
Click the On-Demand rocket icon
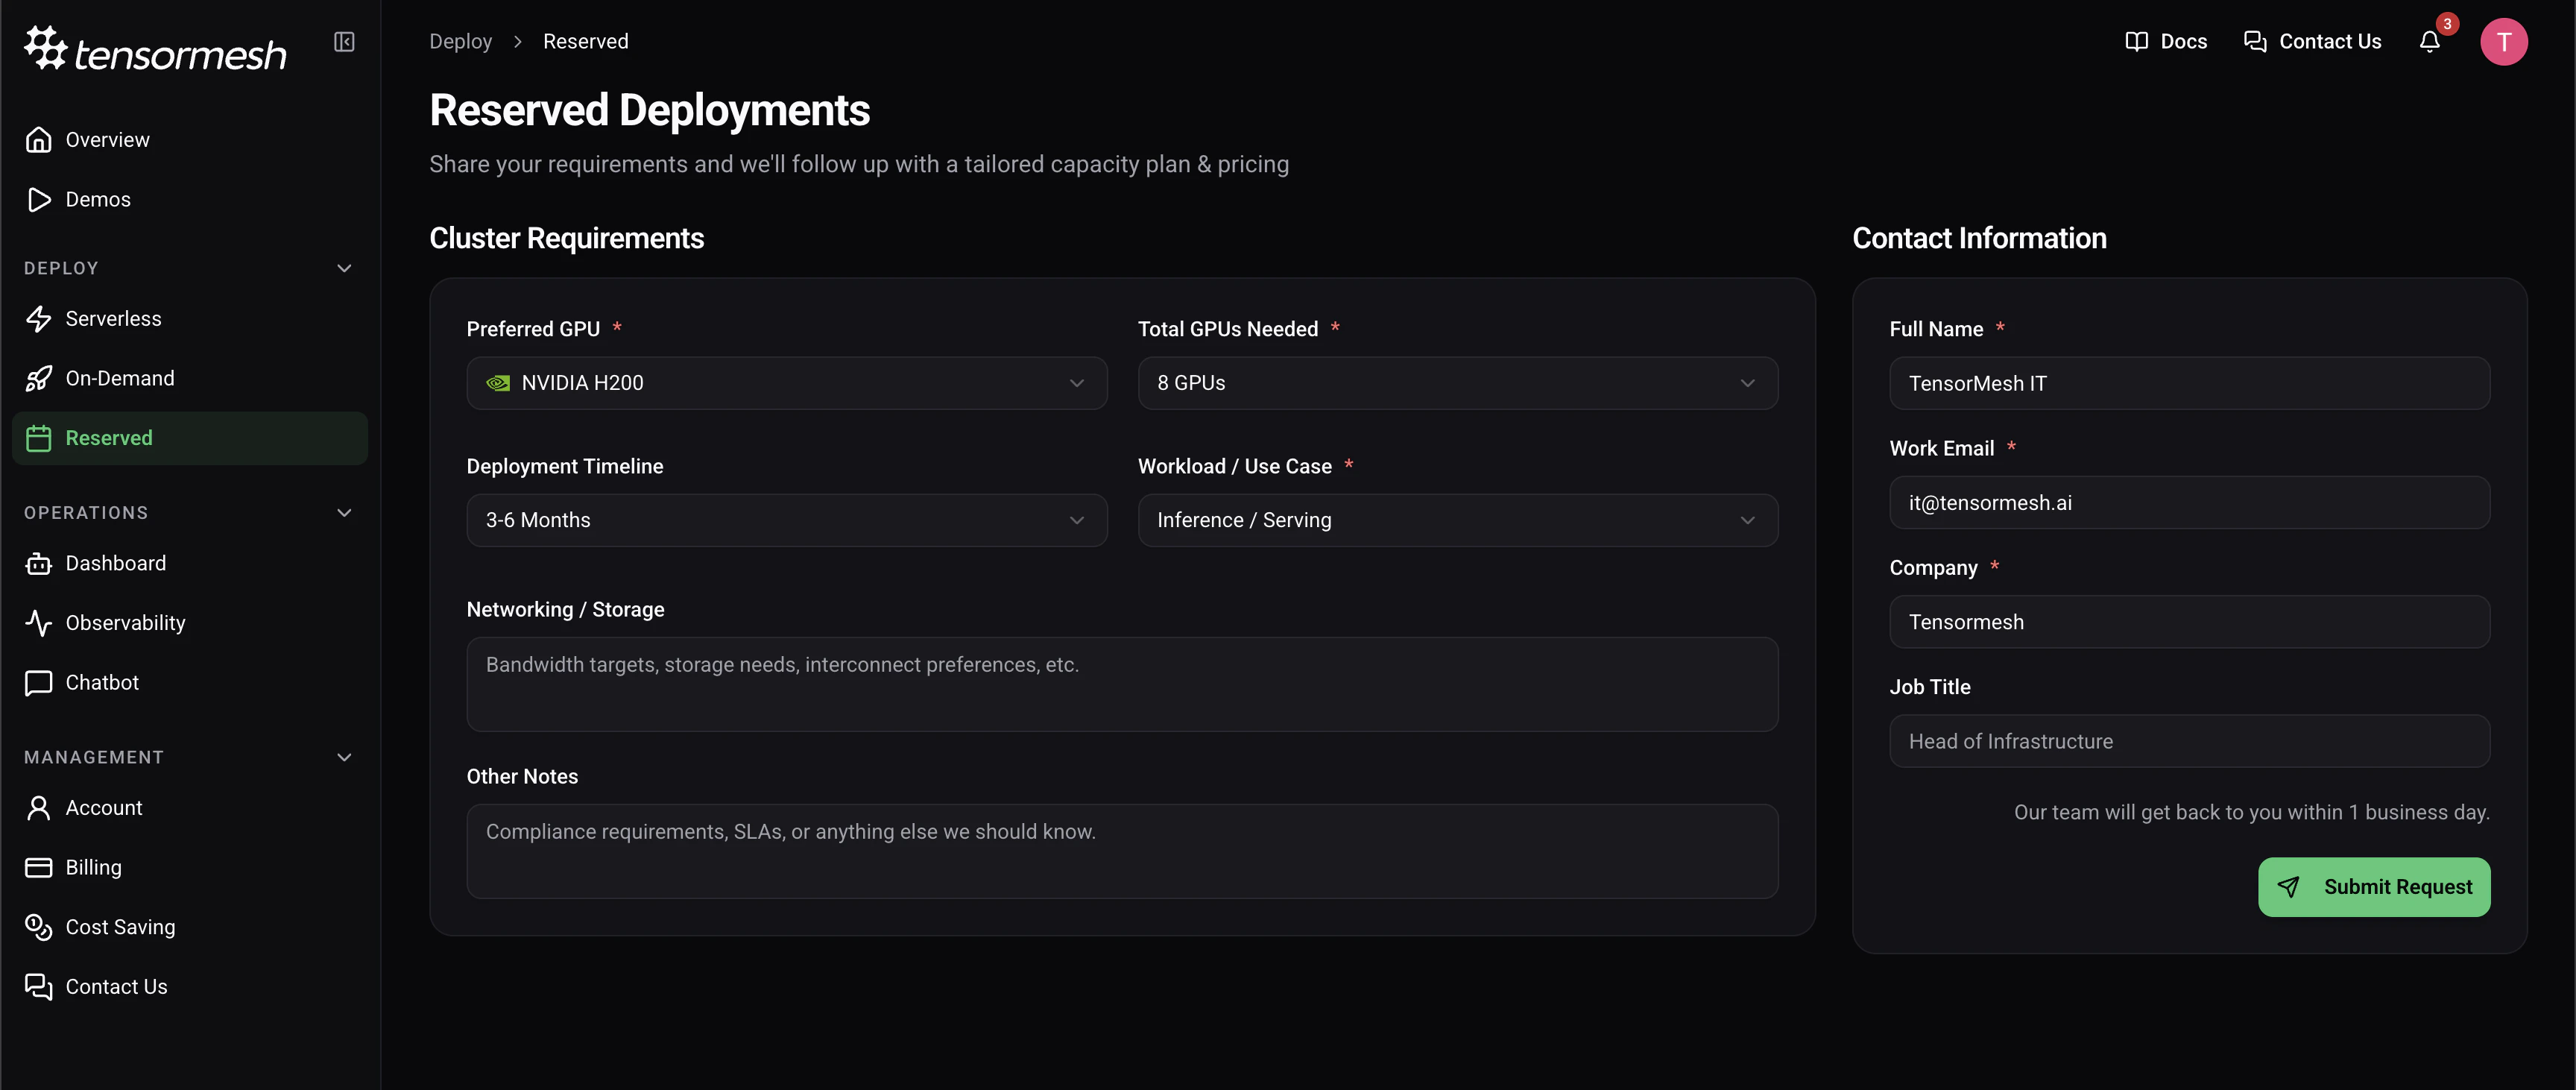(x=38, y=379)
